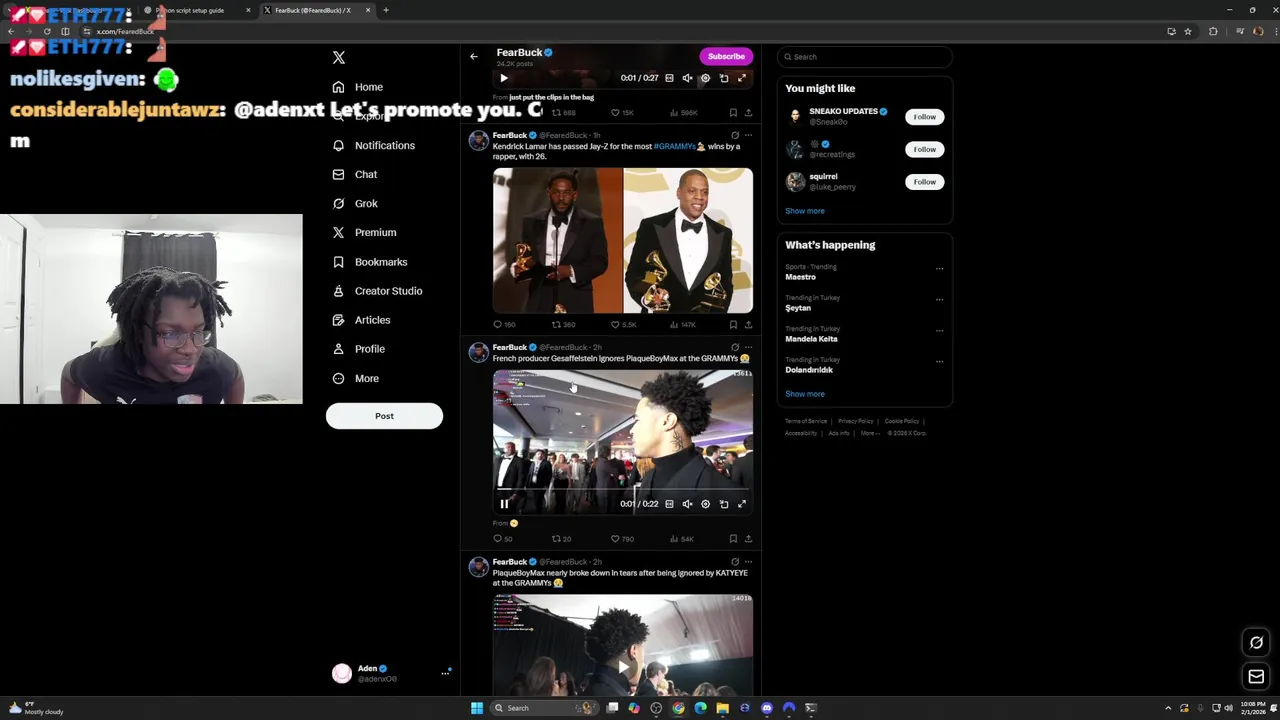
Task: Play the top 0:27 video
Action: pyautogui.click(x=504, y=78)
